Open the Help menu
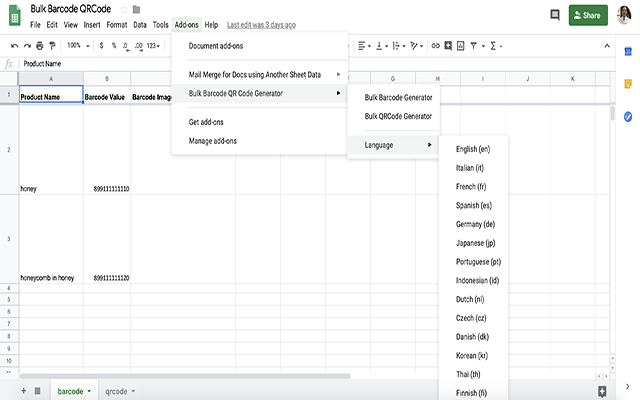640x400 pixels. coord(211,25)
